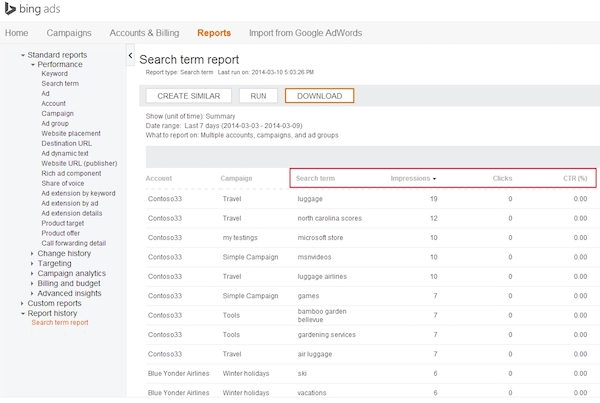Screen dimensions: 600x403
Task: Select Import from Google AdWords tab
Action: click(x=305, y=33)
